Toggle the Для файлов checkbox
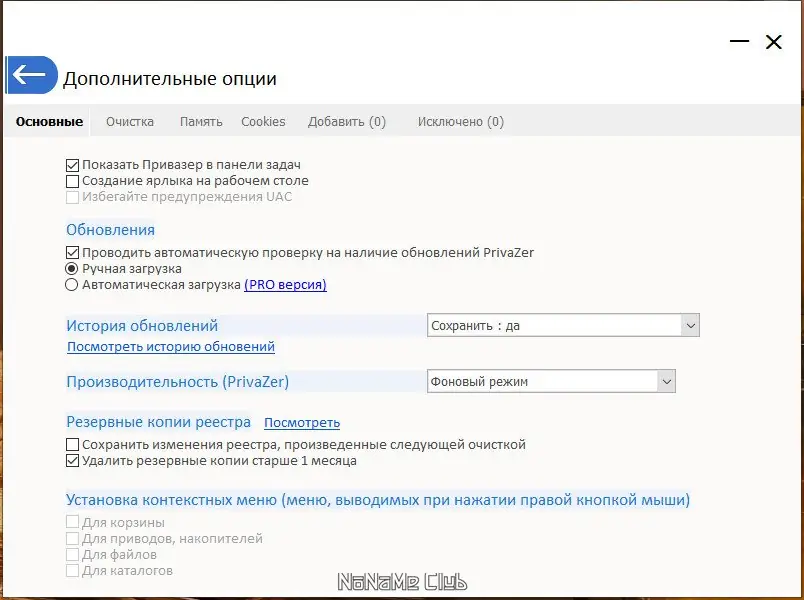 [72, 554]
